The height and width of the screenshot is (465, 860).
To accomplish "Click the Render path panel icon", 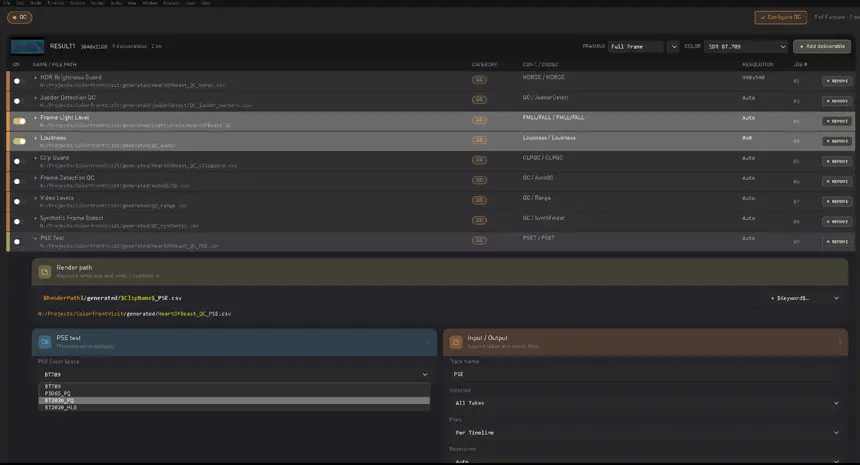I will pyautogui.click(x=44, y=271).
